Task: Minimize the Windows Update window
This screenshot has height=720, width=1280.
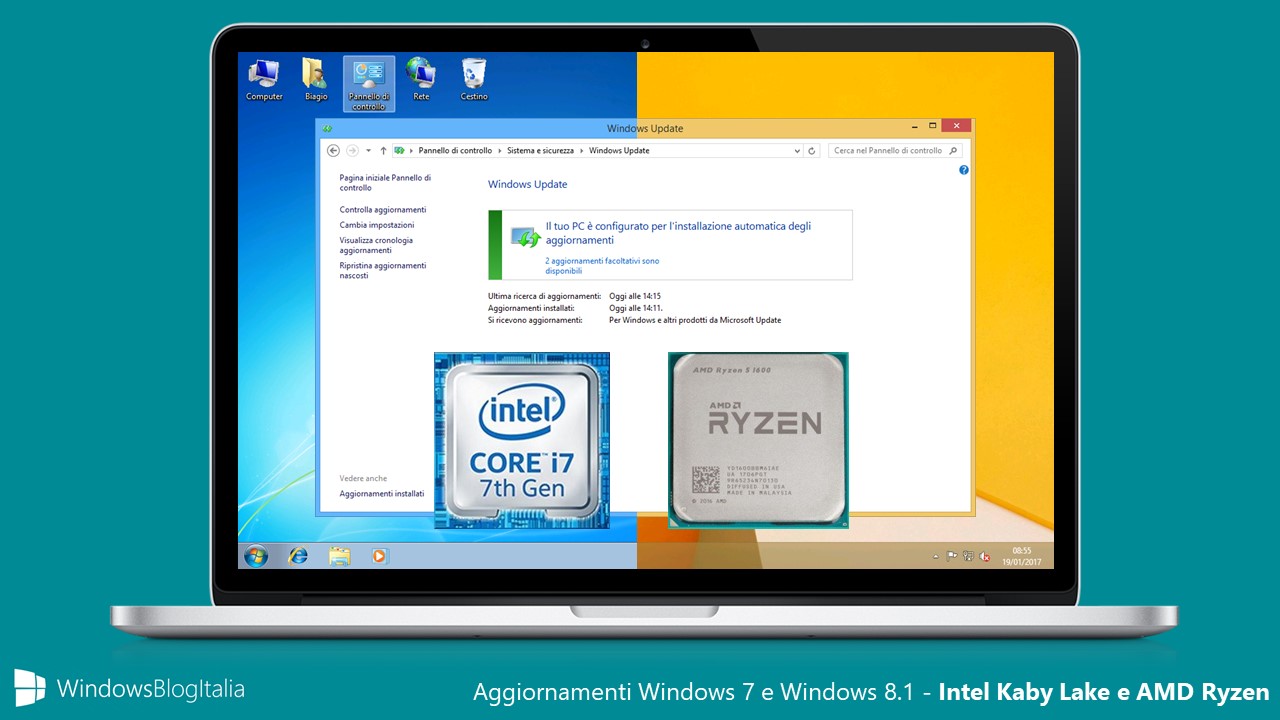Action: (914, 126)
